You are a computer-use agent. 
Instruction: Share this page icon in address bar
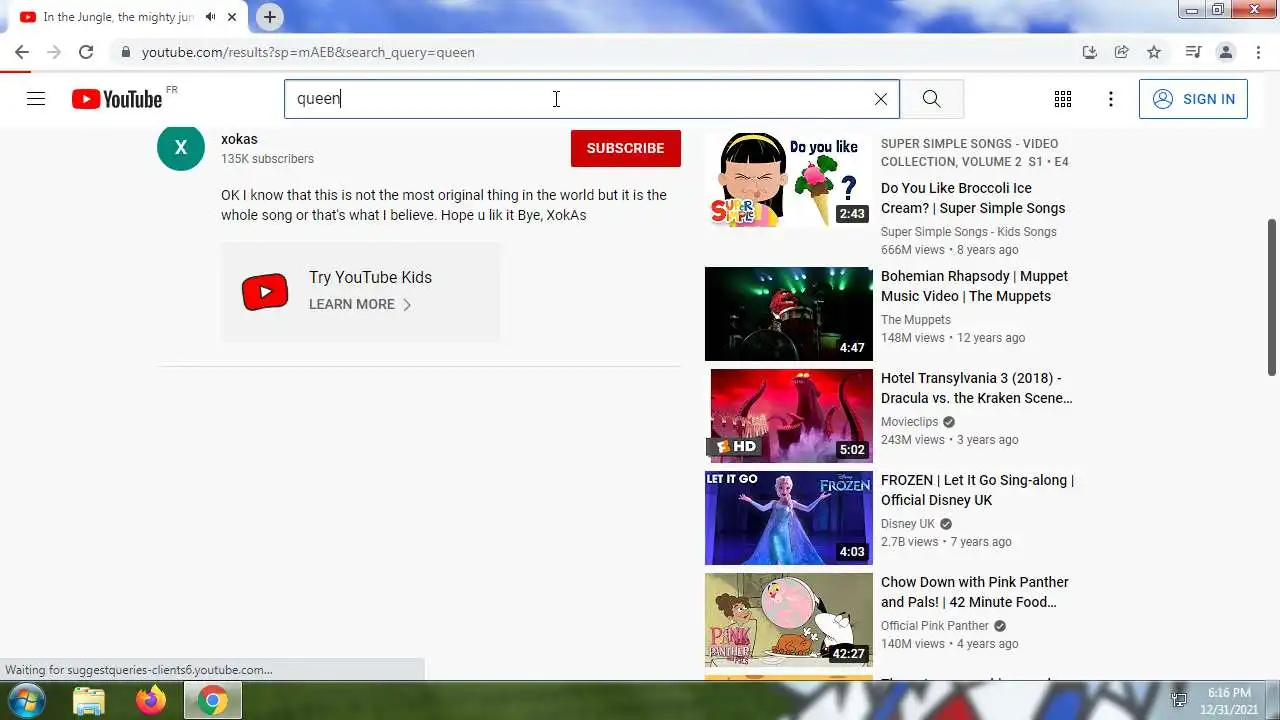[x=1122, y=52]
